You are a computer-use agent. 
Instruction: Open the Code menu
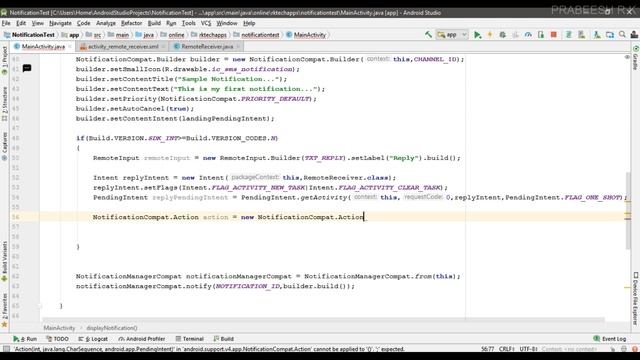[83, 23]
